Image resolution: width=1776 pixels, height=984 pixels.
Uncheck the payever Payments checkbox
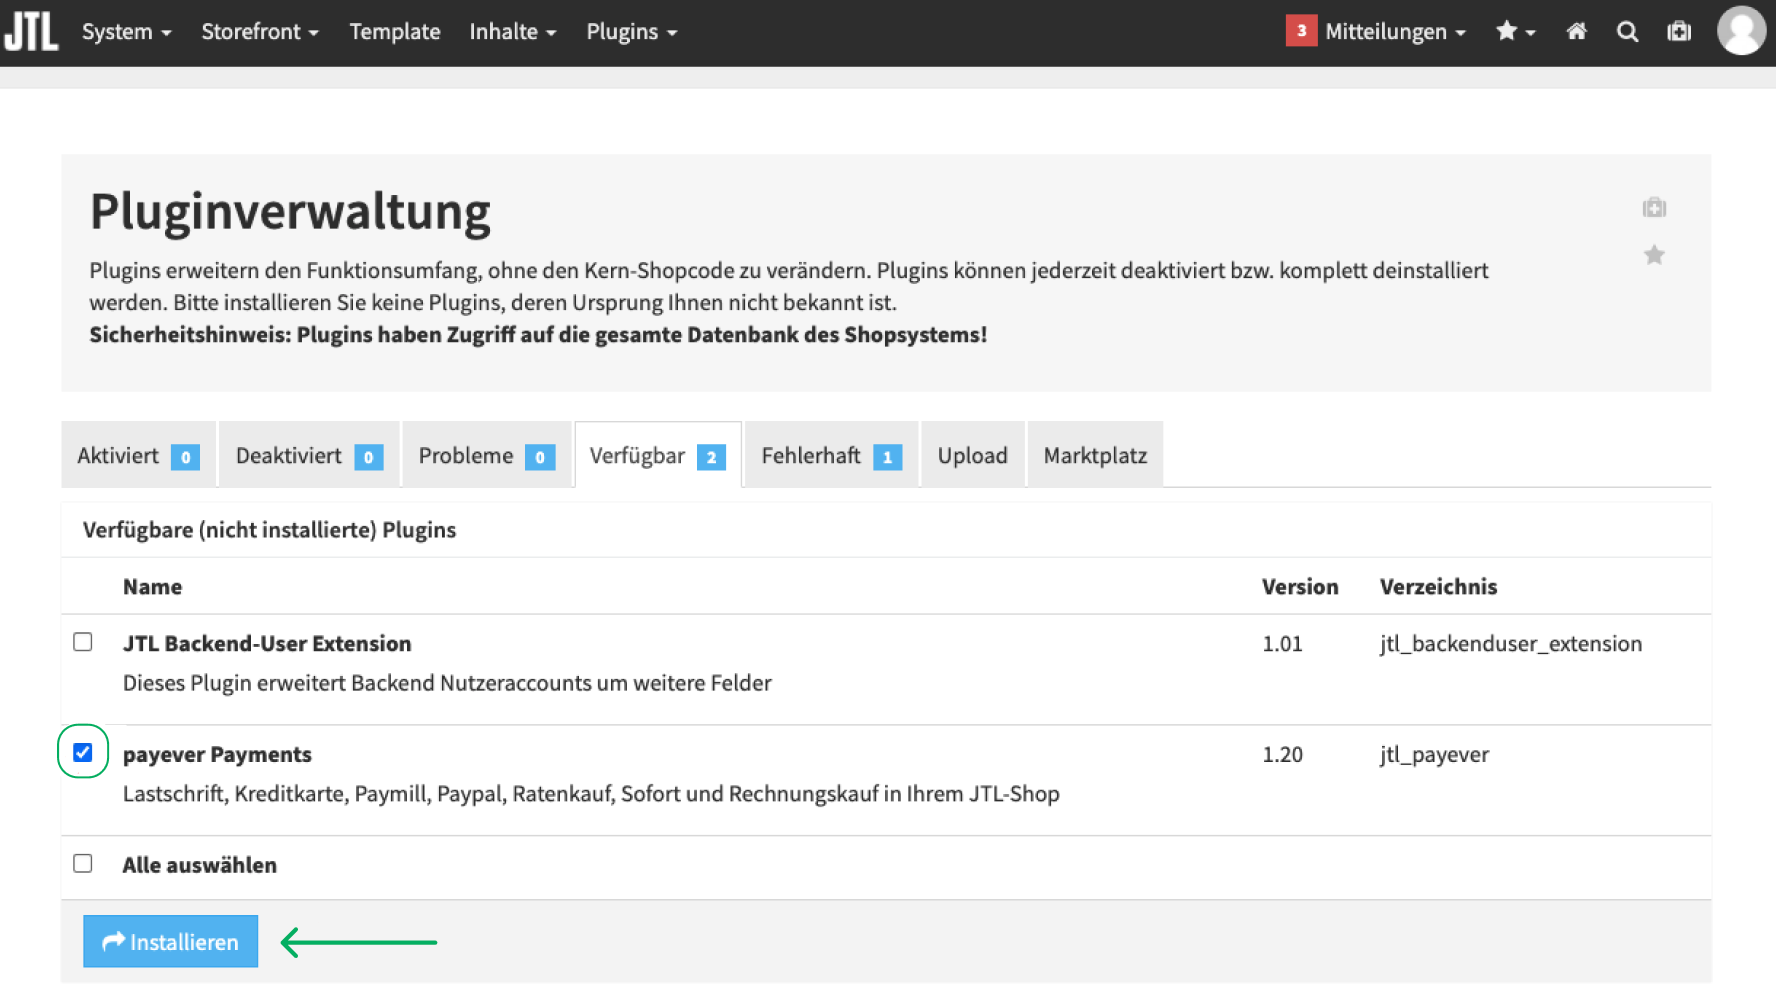tap(83, 752)
